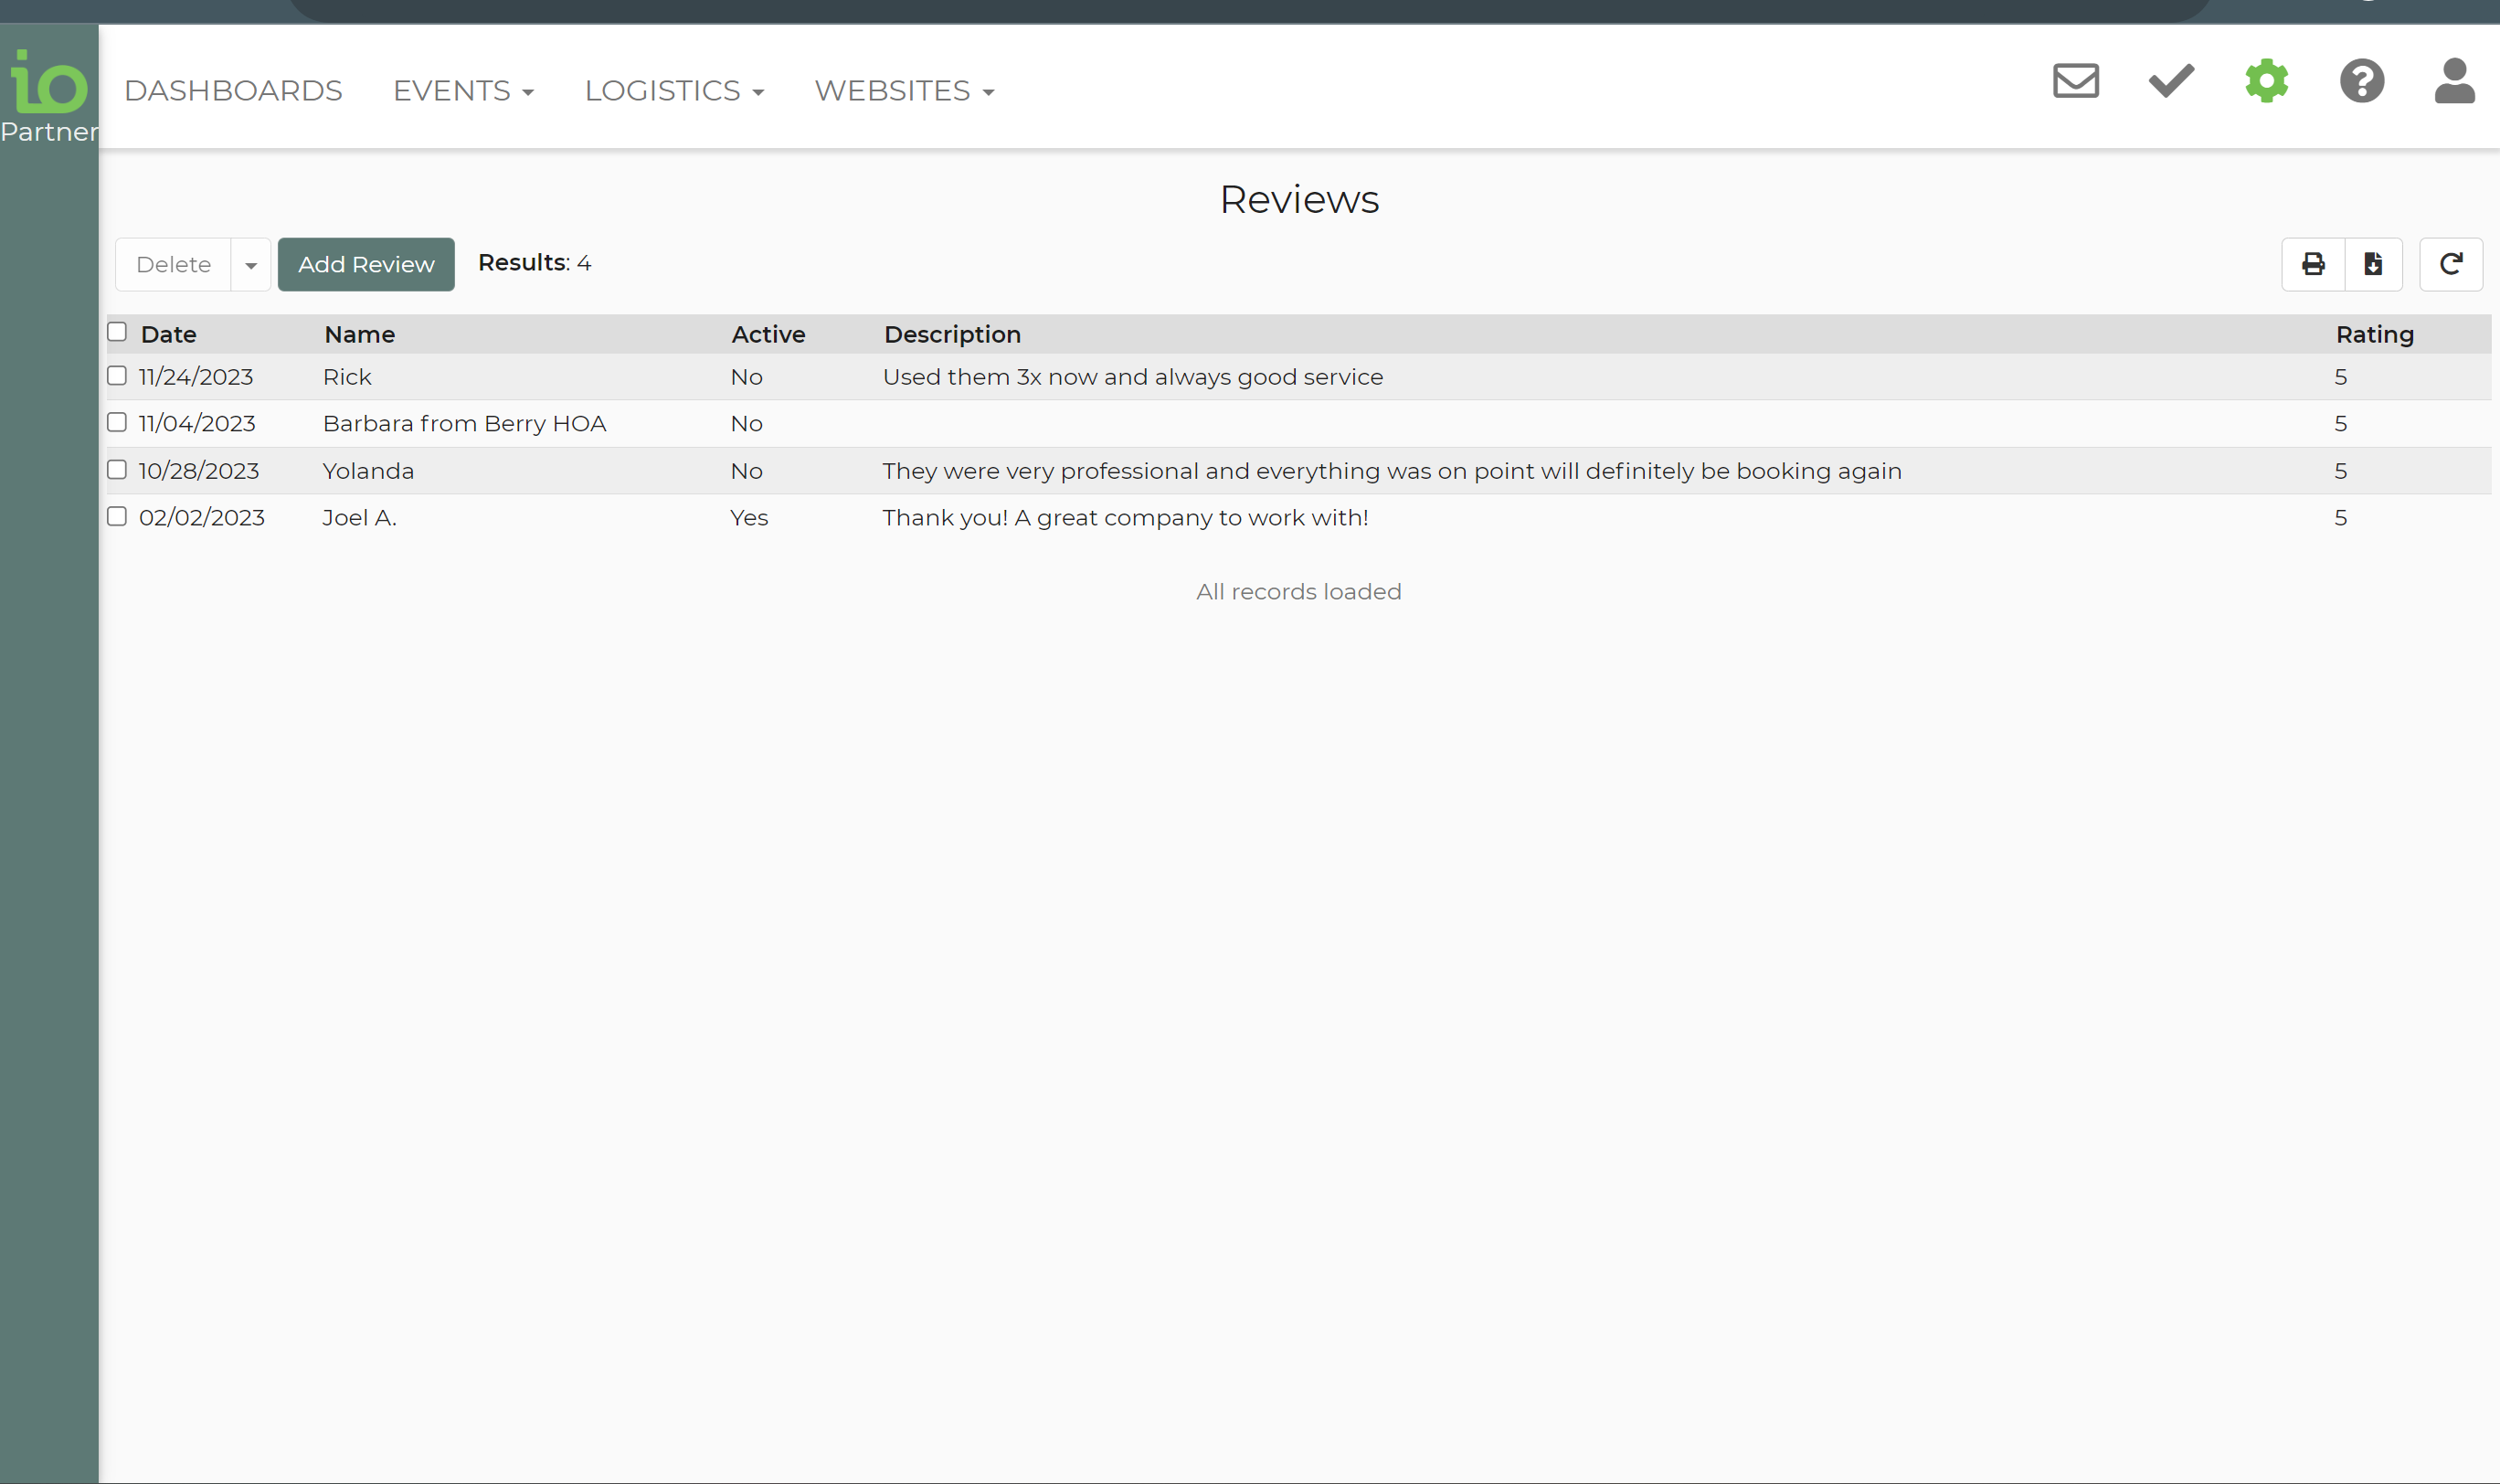Expand the Delete dropdown arrow
The width and height of the screenshot is (2500, 1484).
pos(251,265)
